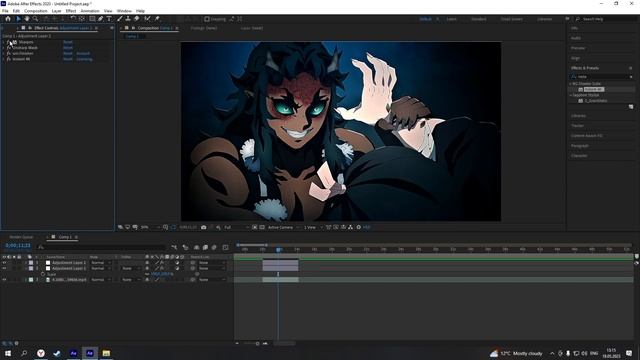The image size is (640, 360).
Task: Select the Puppet Pin tool
Action: click(x=157, y=19)
